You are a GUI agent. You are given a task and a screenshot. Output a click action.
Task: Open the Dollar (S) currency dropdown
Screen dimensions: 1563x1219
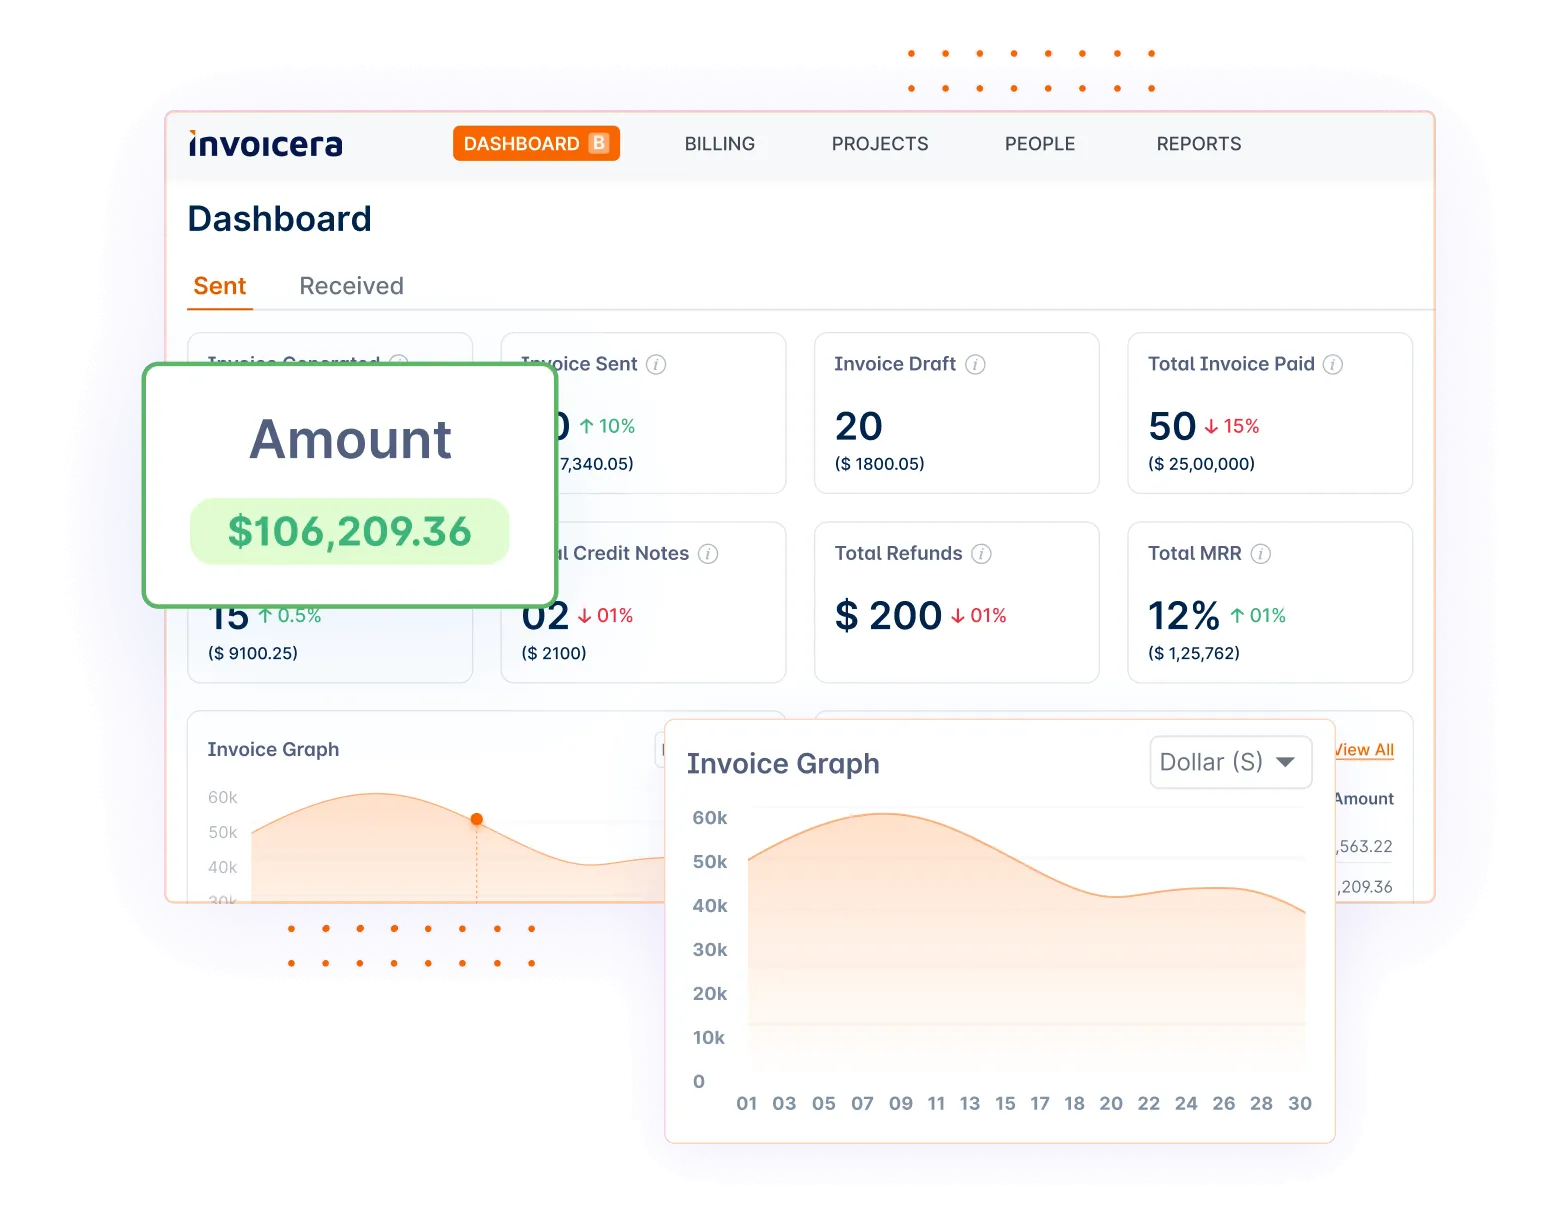tap(1230, 762)
